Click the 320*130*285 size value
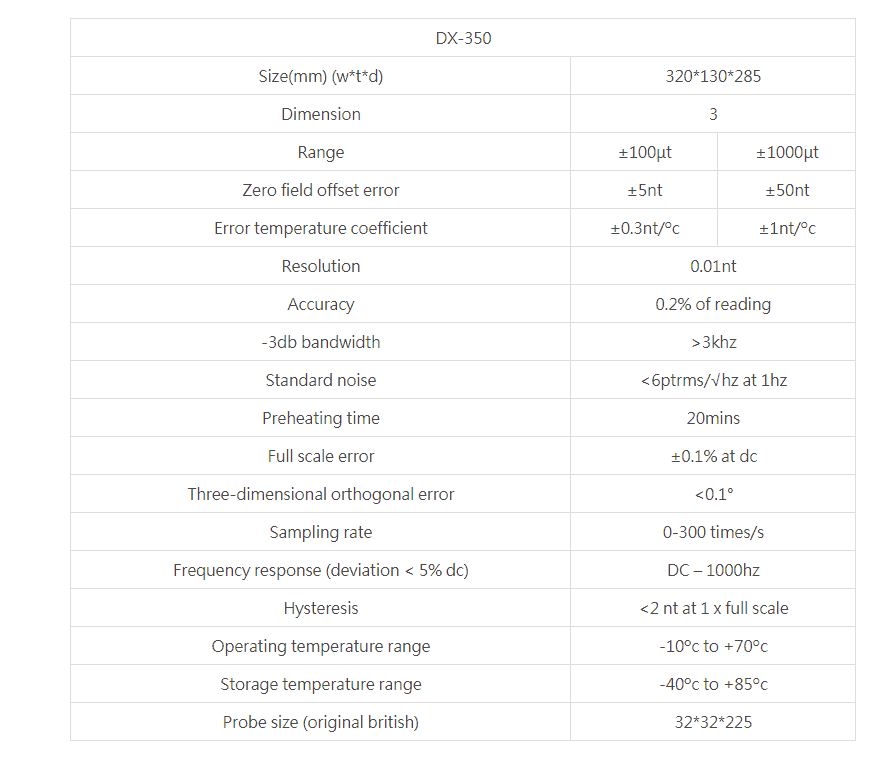Screen dimensions: 888x777 coord(713,76)
